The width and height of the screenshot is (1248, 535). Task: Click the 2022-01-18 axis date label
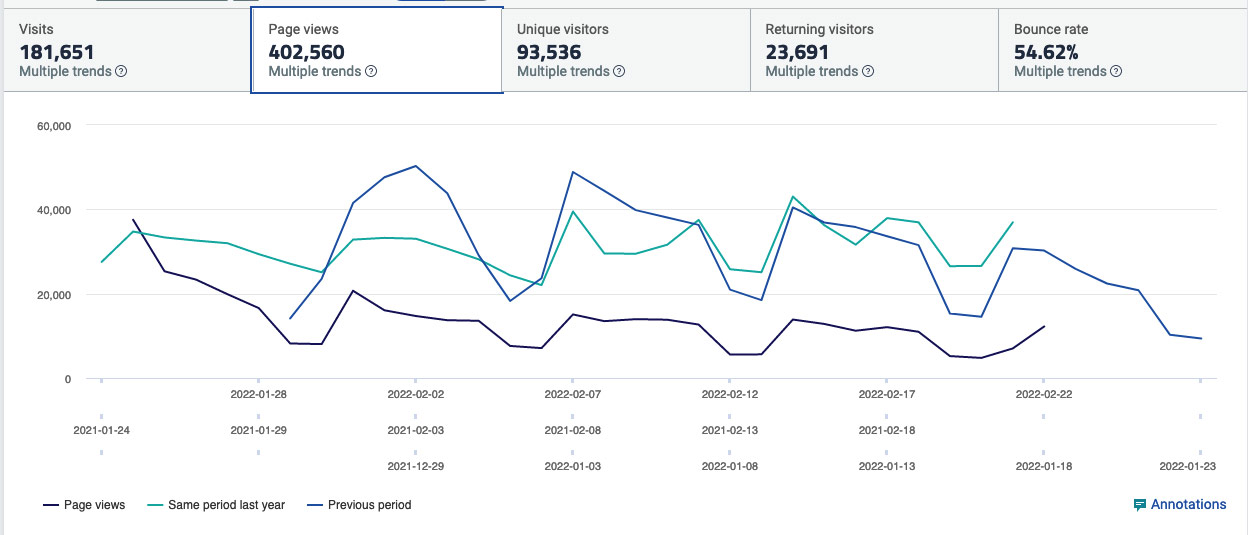coord(1044,466)
